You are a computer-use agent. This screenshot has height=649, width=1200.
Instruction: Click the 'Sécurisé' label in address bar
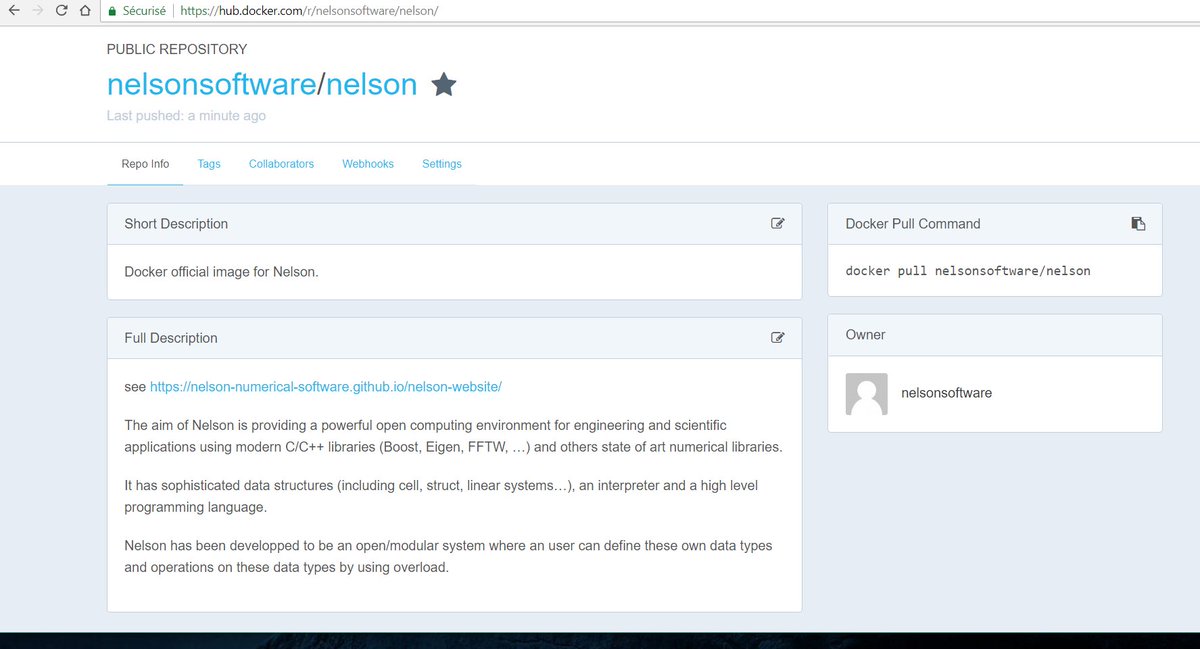(x=144, y=11)
